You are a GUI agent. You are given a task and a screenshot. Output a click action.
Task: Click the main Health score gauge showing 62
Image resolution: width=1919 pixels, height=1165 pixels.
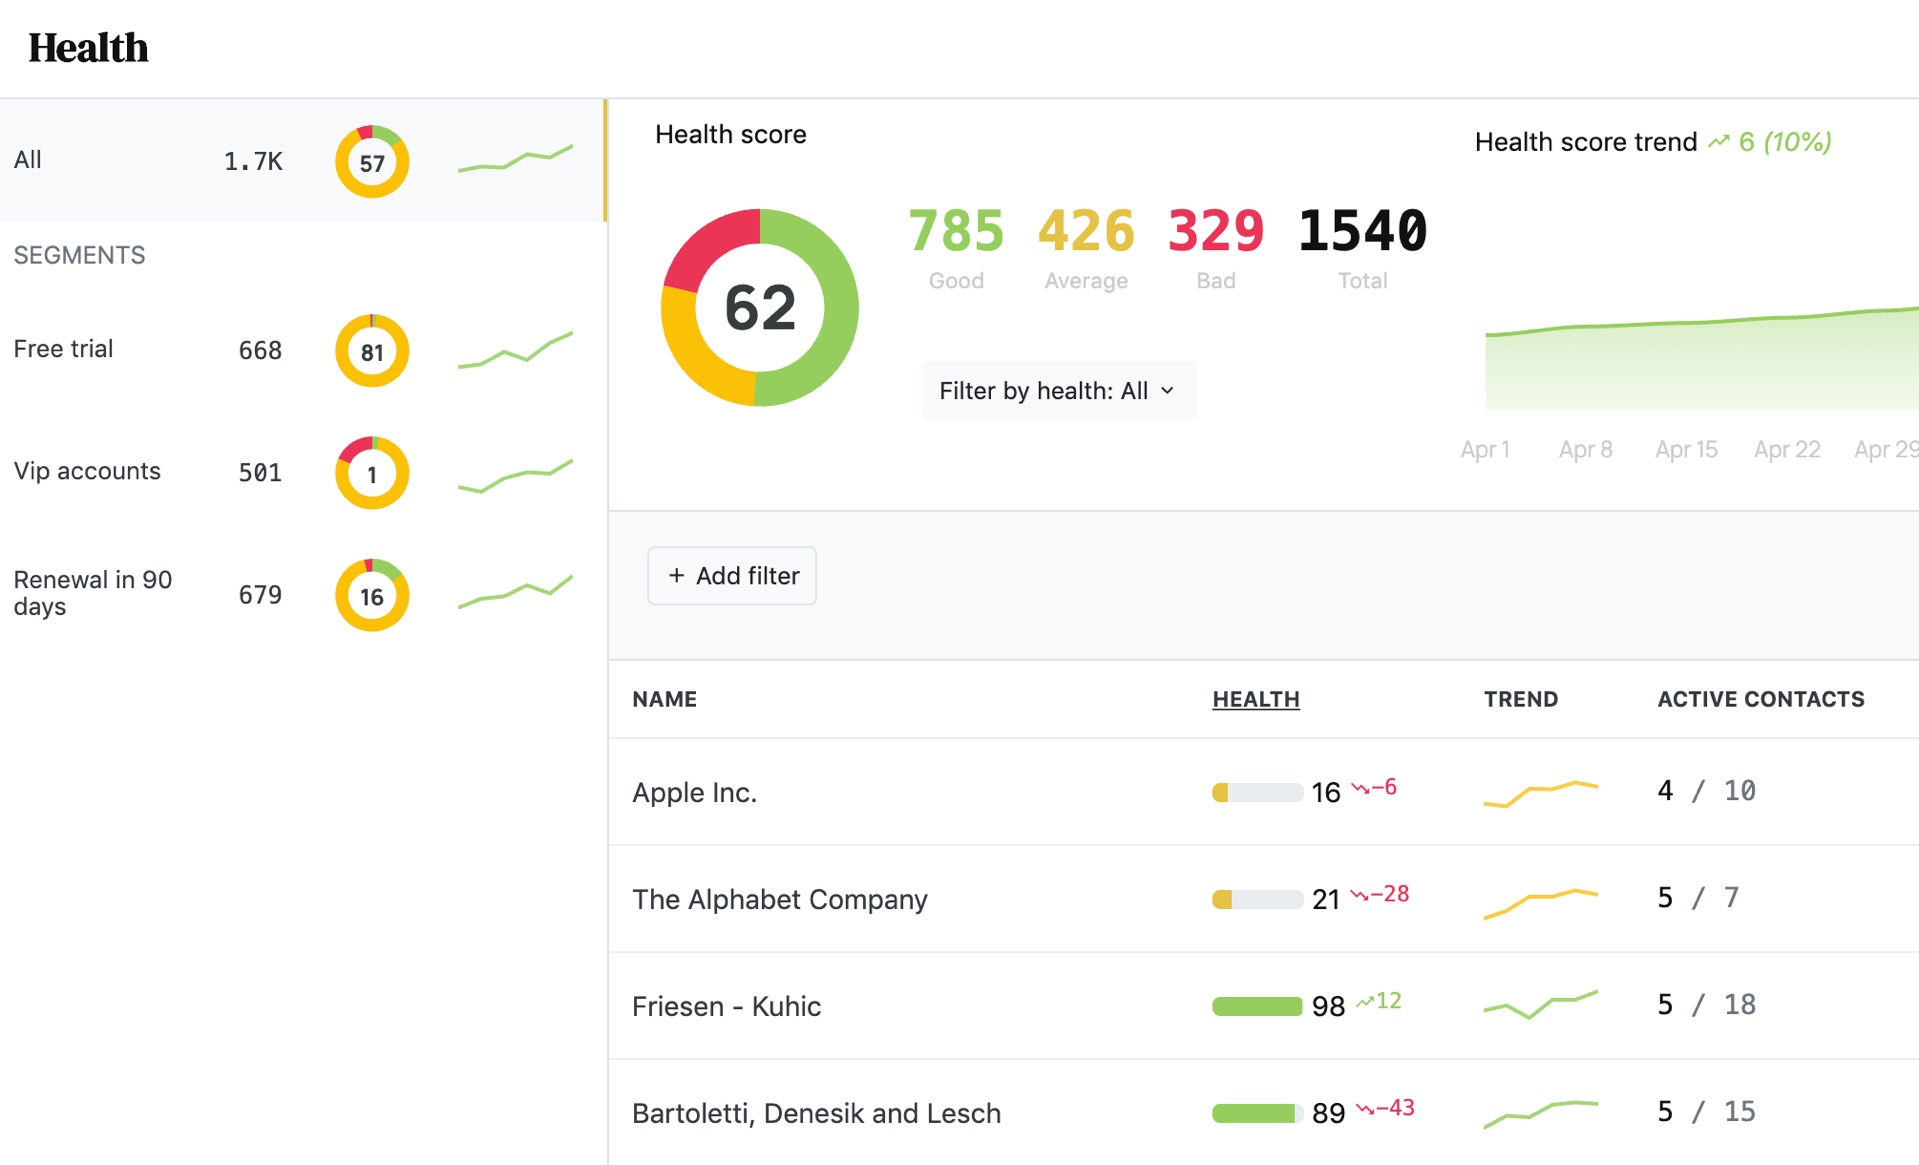pyautogui.click(x=760, y=307)
